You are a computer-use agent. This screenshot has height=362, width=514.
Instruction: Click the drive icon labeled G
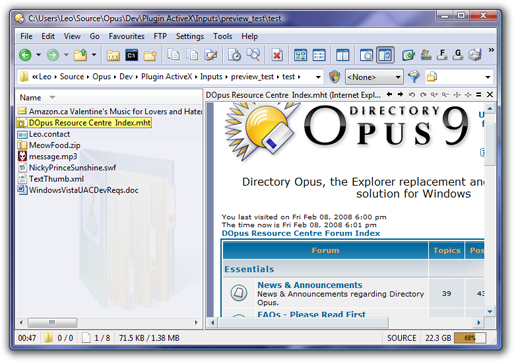pyautogui.click(x=458, y=55)
